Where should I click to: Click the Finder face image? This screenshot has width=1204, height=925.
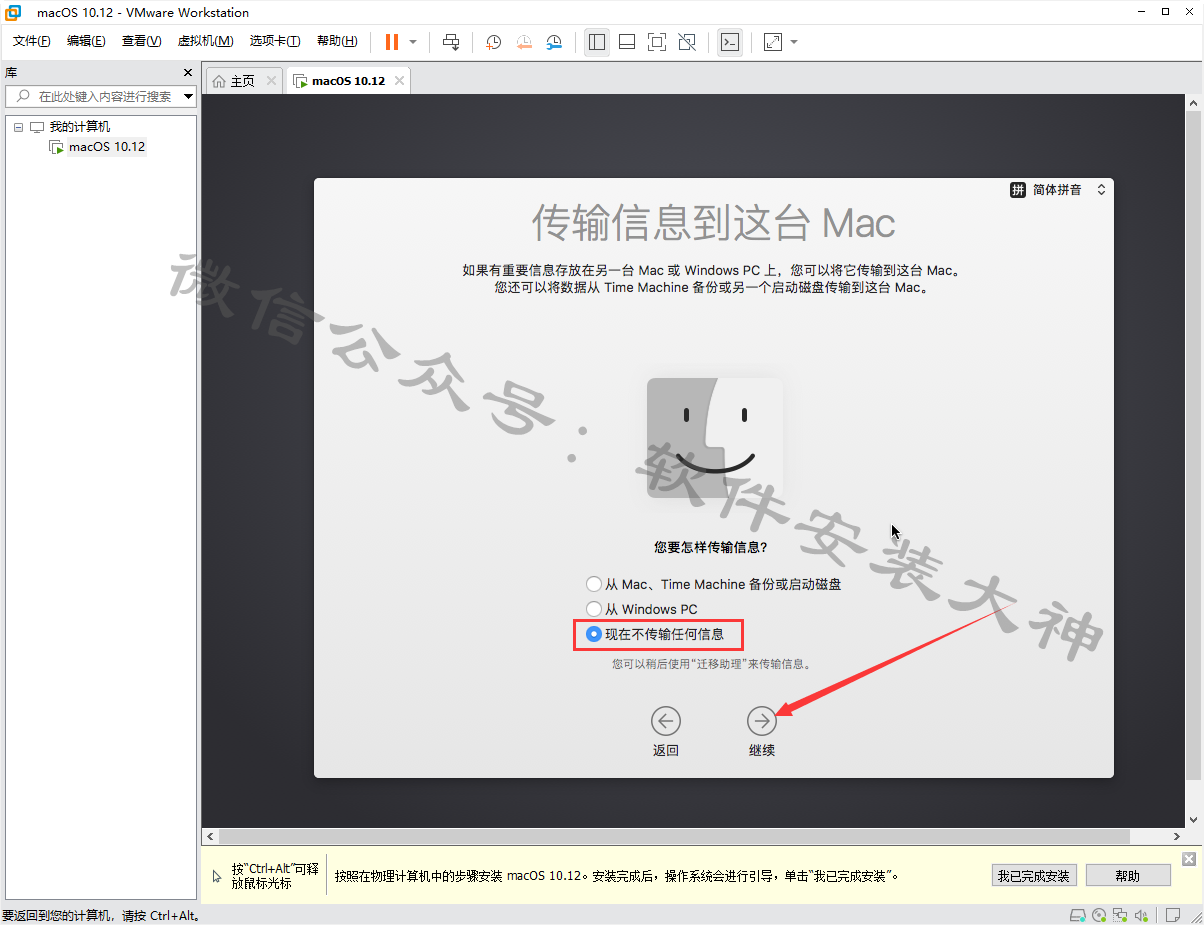(x=715, y=438)
